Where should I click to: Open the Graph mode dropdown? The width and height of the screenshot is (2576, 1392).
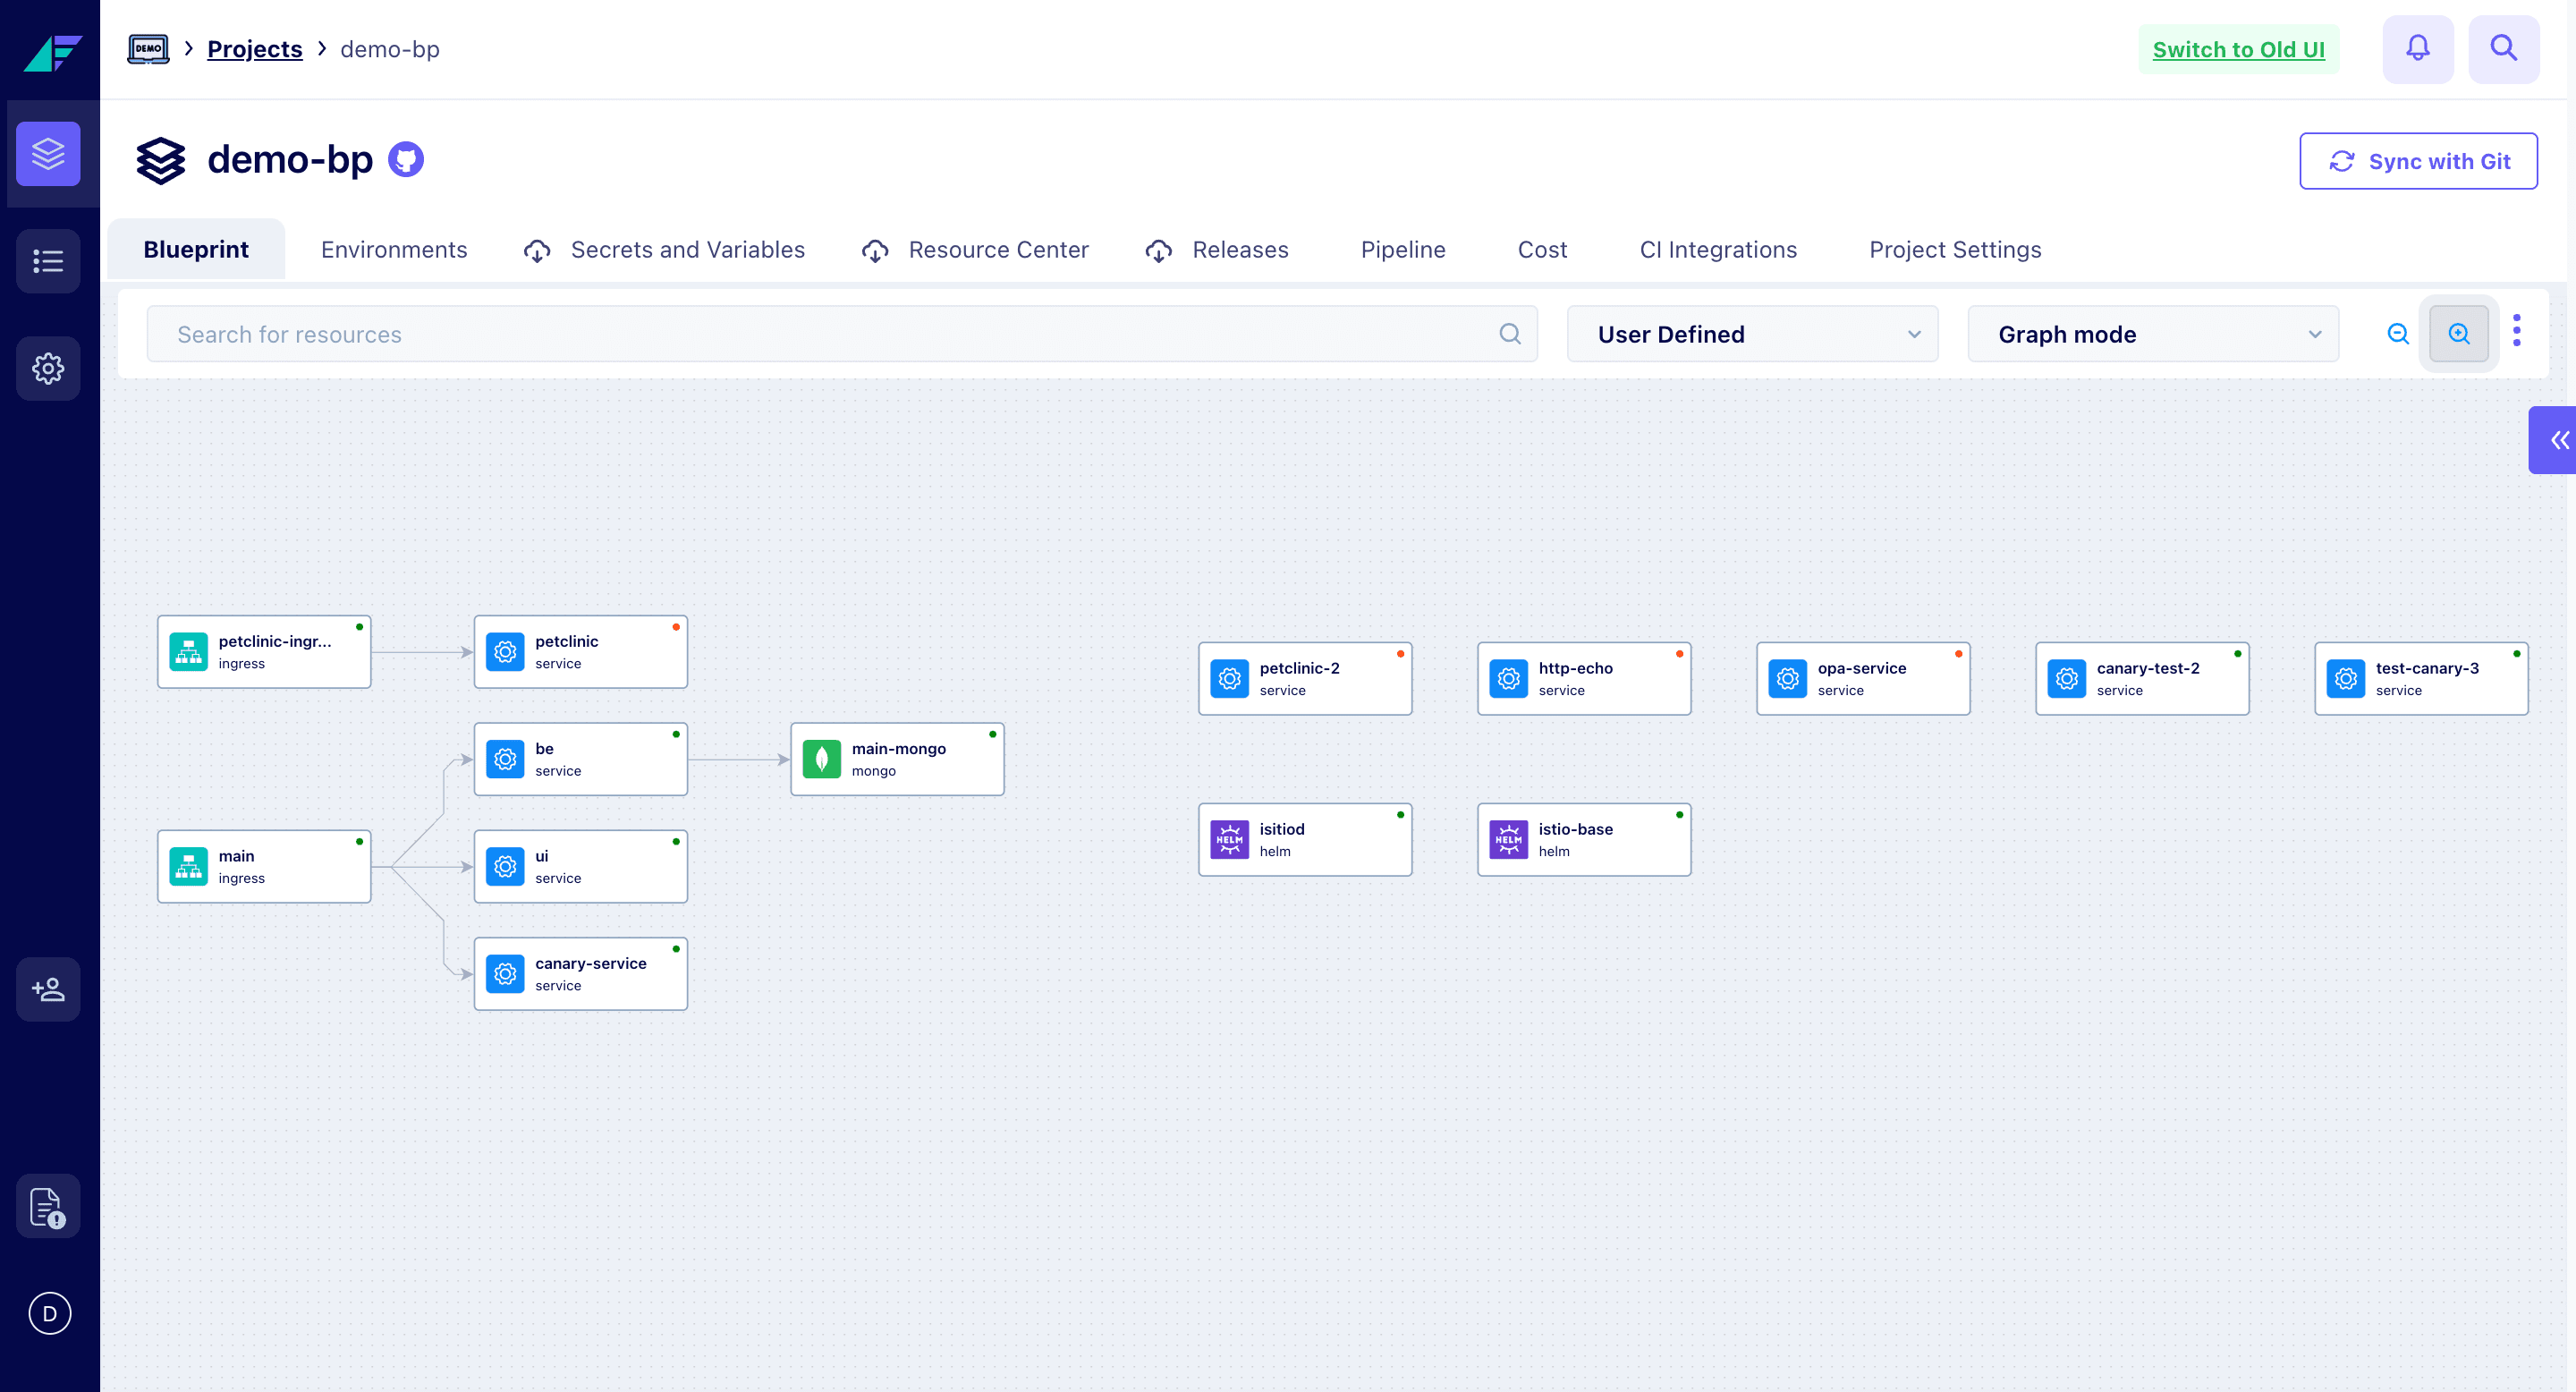pyautogui.click(x=2152, y=334)
